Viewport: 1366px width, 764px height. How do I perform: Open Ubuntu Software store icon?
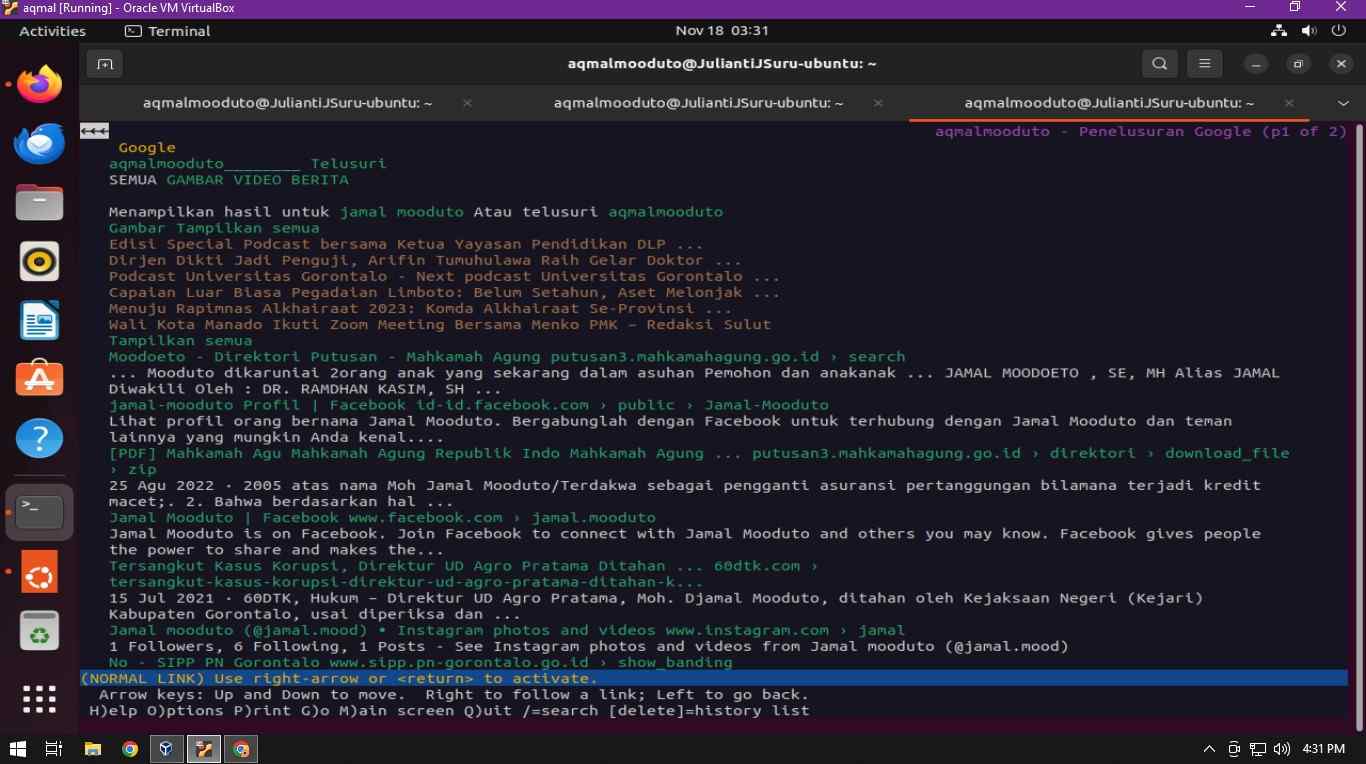[39, 380]
